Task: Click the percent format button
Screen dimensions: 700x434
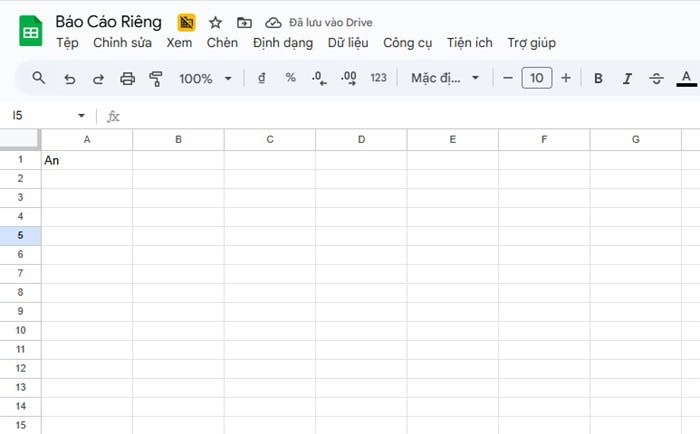Action: click(291, 78)
